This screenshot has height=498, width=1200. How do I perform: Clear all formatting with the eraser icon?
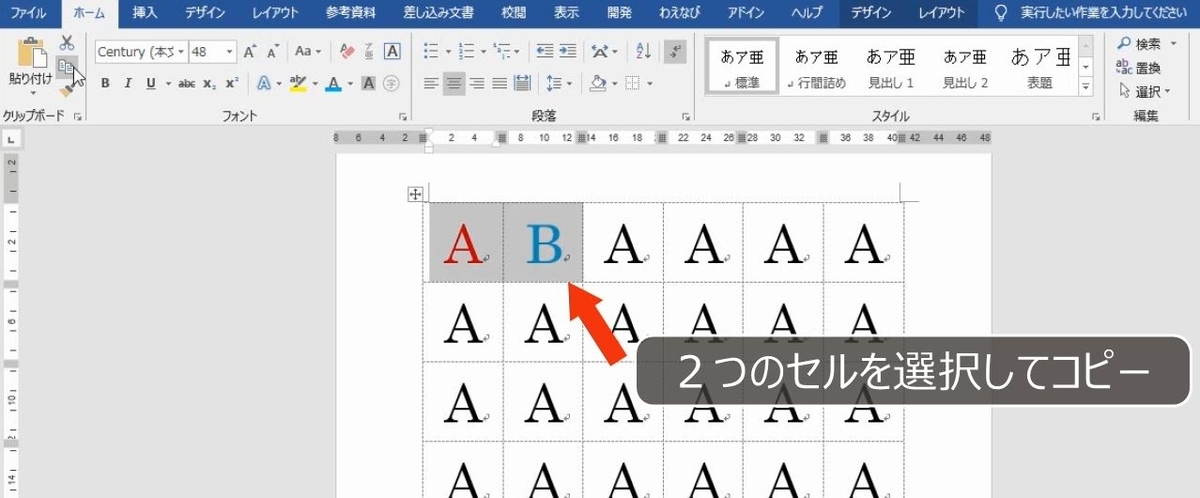(347, 52)
